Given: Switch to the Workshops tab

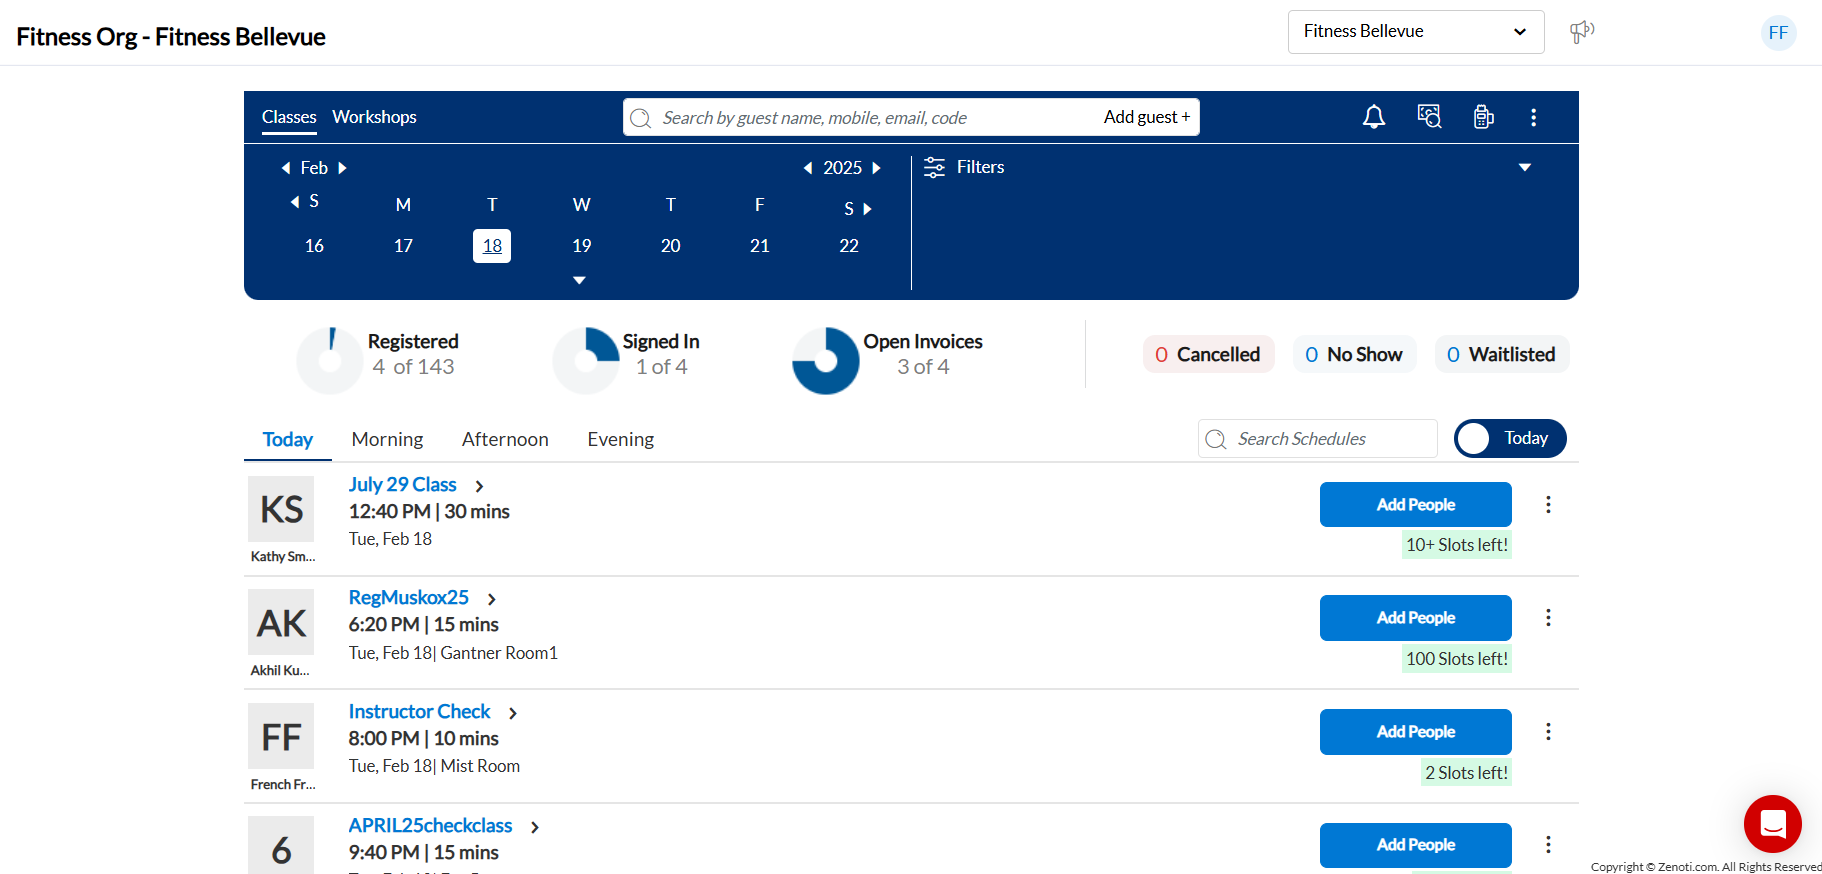Looking at the screenshot, I should (x=374, y=117).
